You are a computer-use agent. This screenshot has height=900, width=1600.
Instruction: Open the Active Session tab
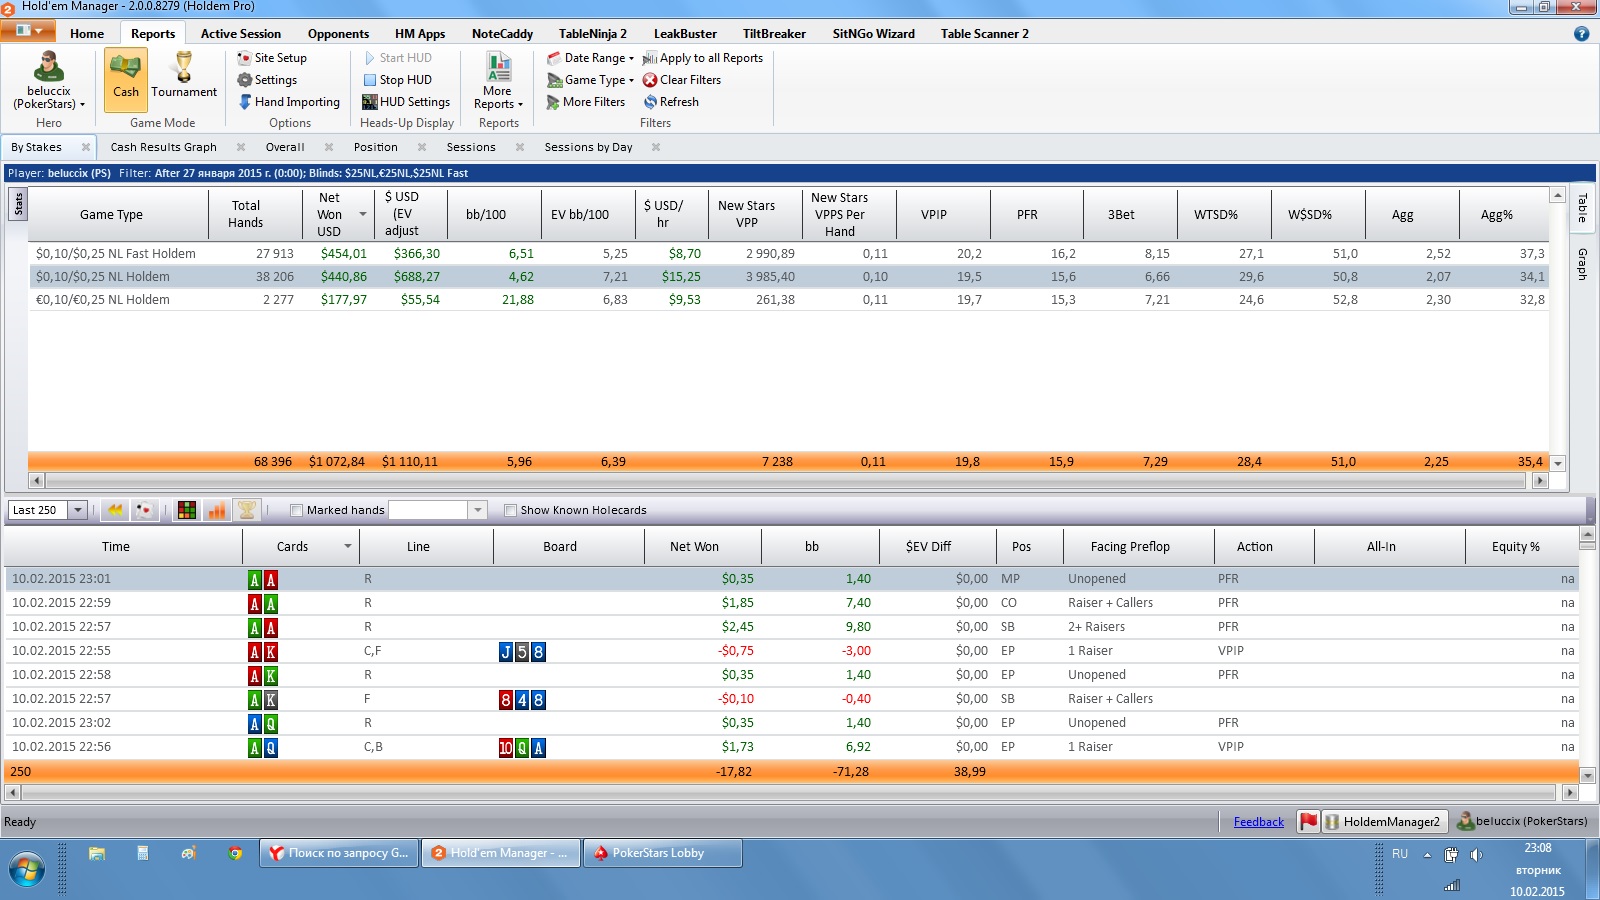(241, 33)
